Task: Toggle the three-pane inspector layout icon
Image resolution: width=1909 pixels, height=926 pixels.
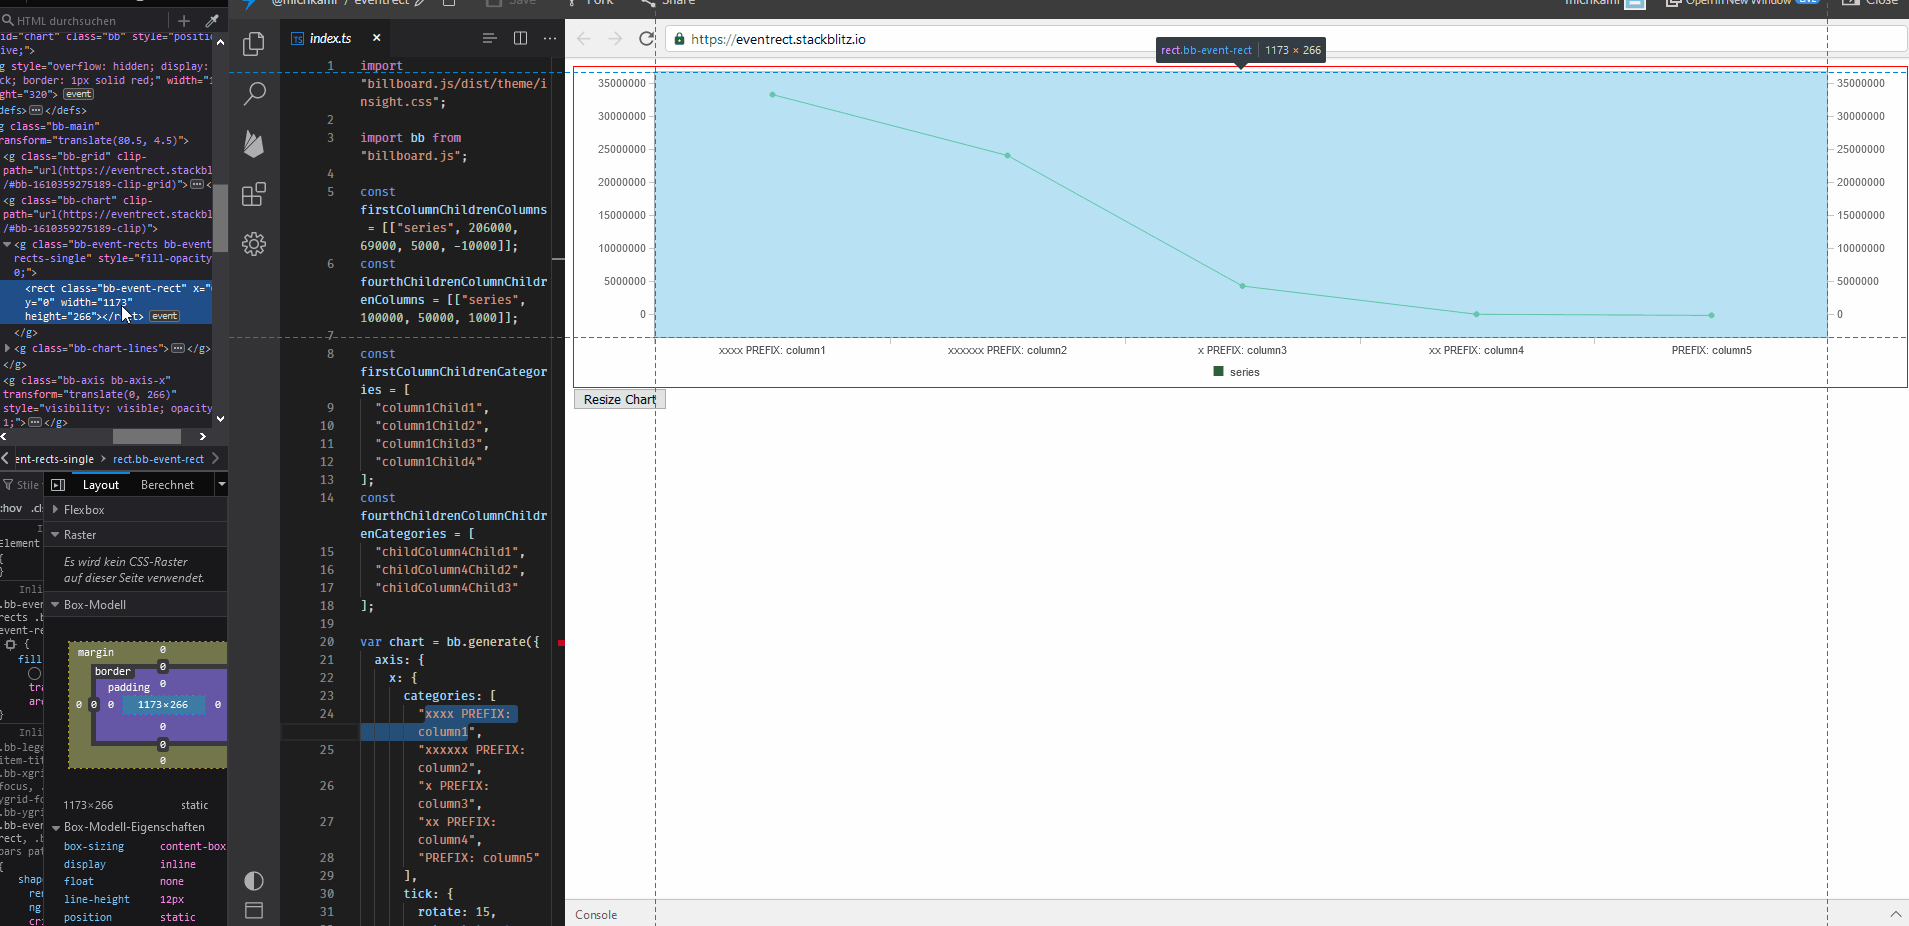Action: (x=58, y=485)
